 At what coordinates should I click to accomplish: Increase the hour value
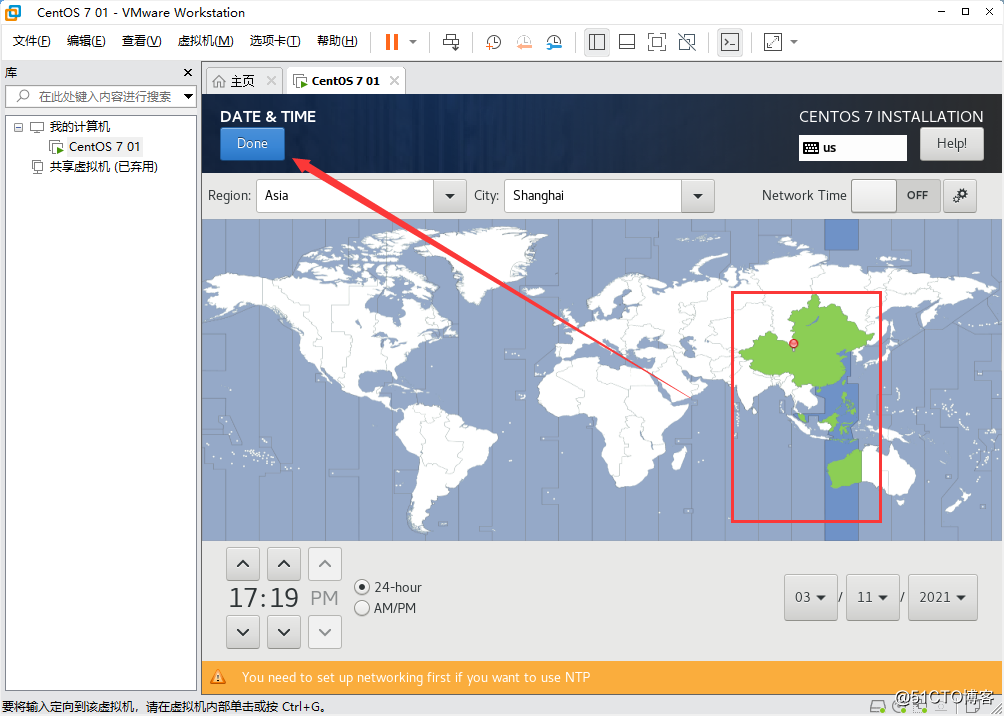click(x=243, y=564)
